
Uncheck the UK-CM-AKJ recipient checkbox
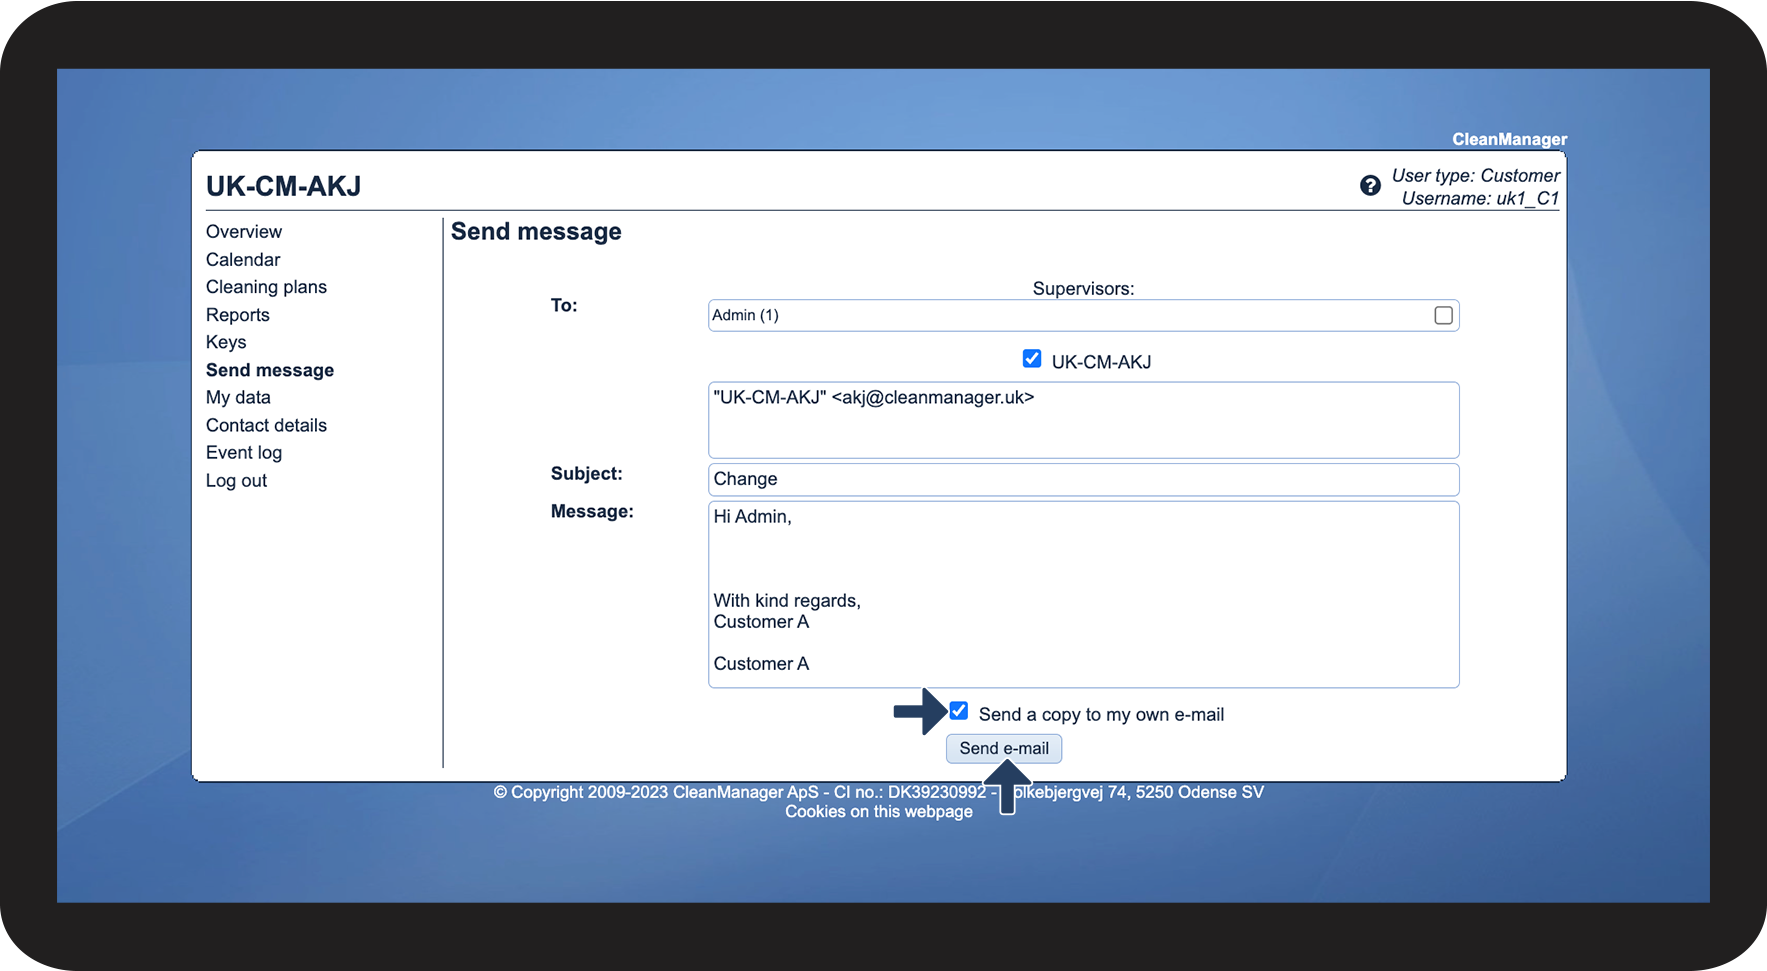[x=1032, y=359]
